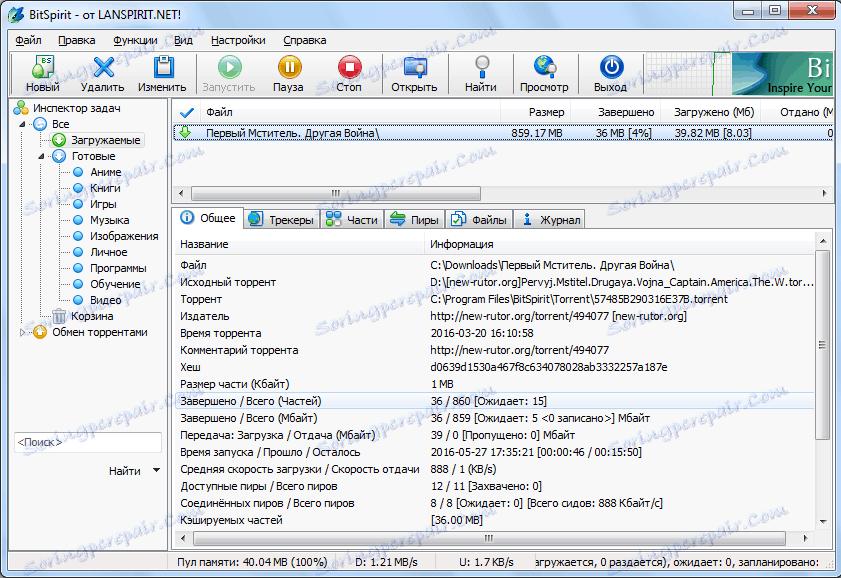
Task: Click the Новый toolbar icon
Action: [x=42, y=68]
